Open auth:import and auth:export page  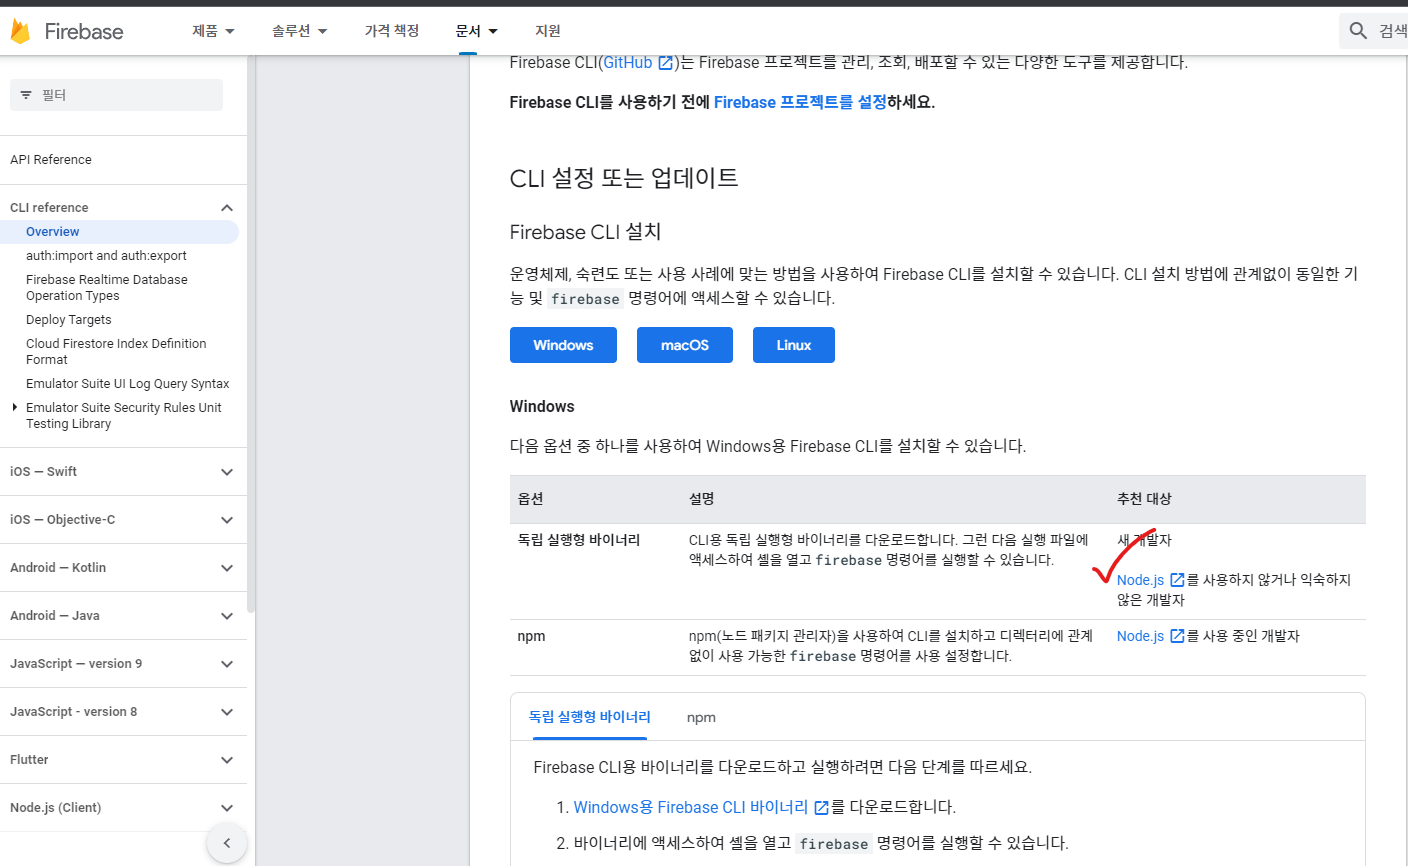click(x=106, y=256)
